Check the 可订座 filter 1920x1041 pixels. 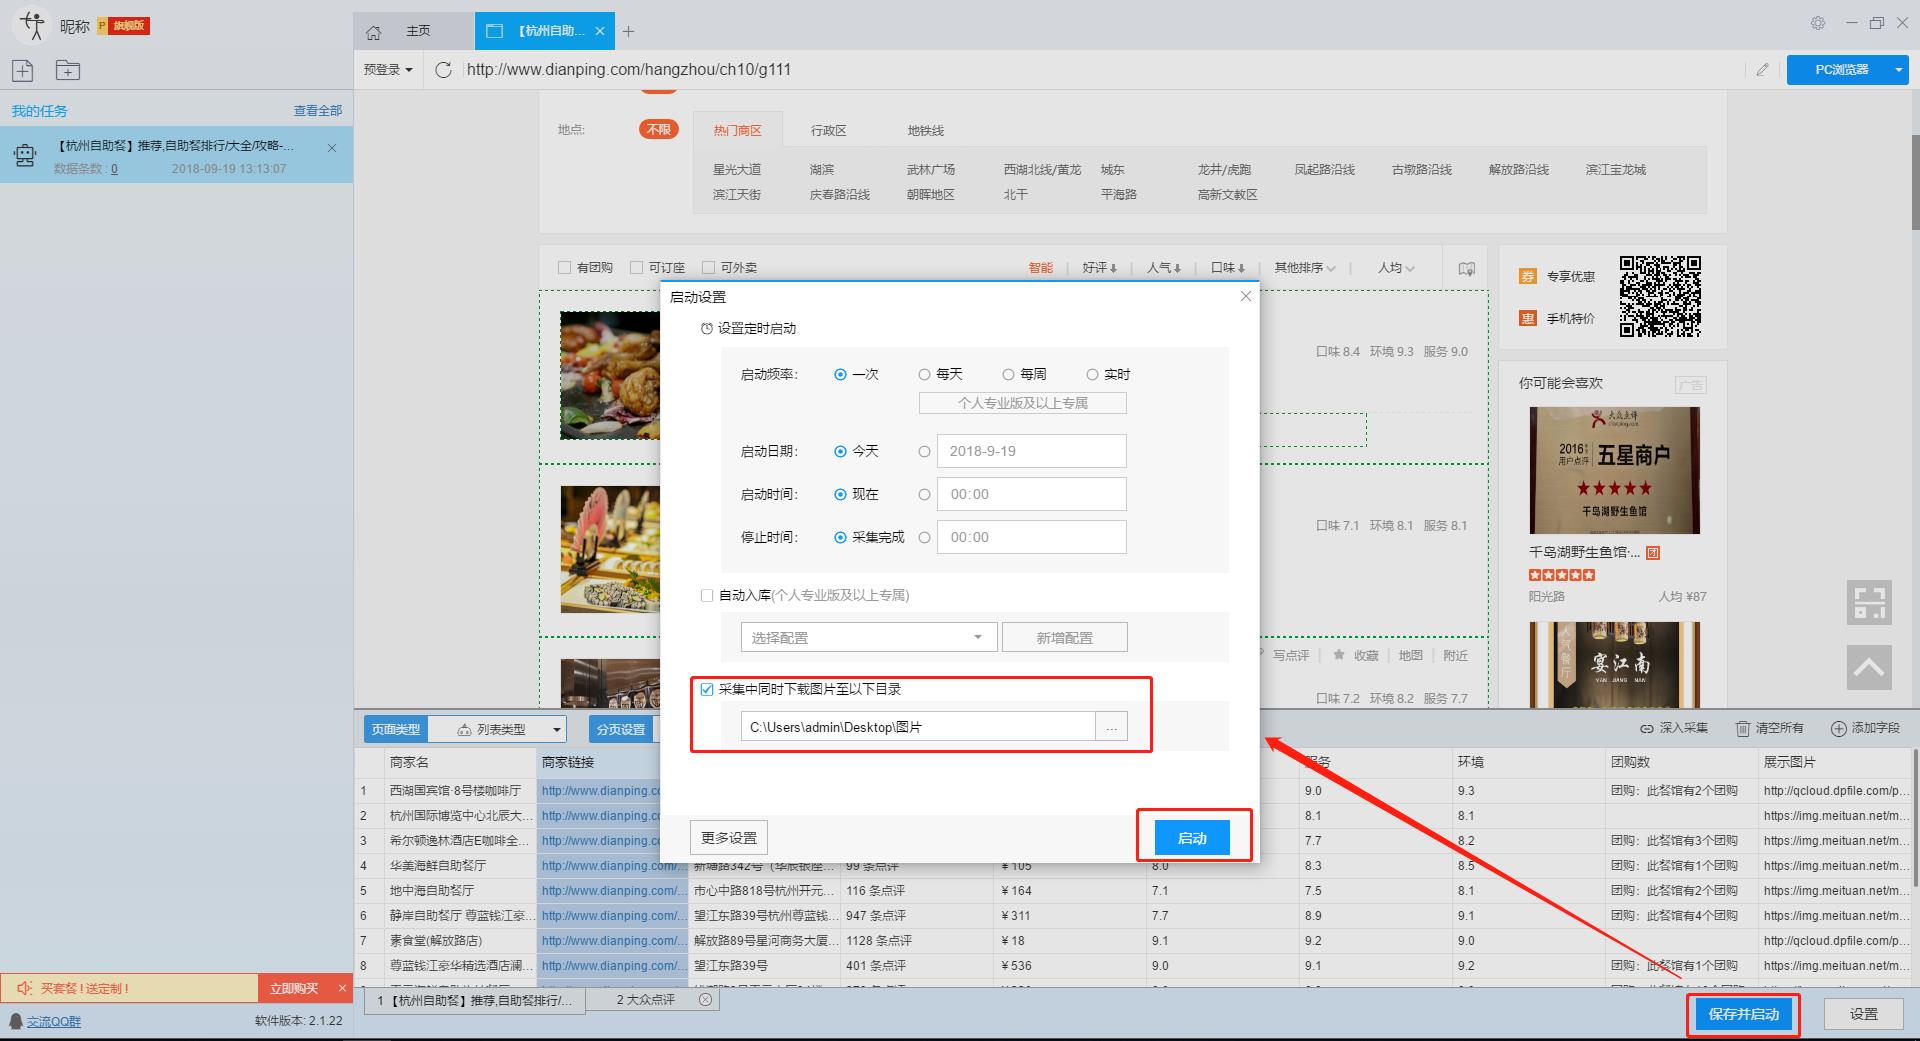636,268
